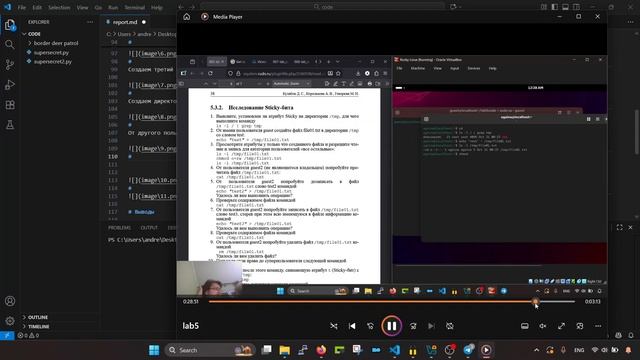Image resolution: width=640 pixels, height=360 pixels.
Task: Open the Telegram taskbar icon
Action: (468, 350)
